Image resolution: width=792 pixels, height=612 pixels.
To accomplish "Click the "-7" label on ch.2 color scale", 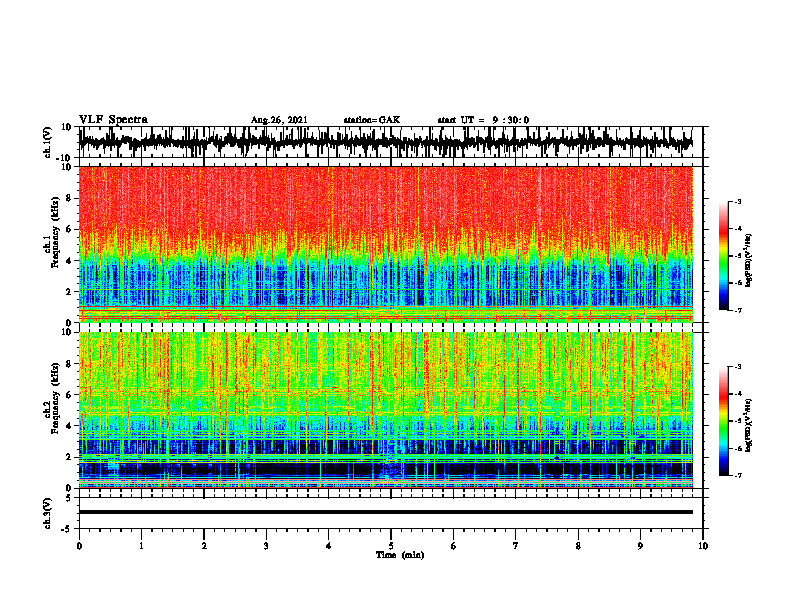I will 738,475.
